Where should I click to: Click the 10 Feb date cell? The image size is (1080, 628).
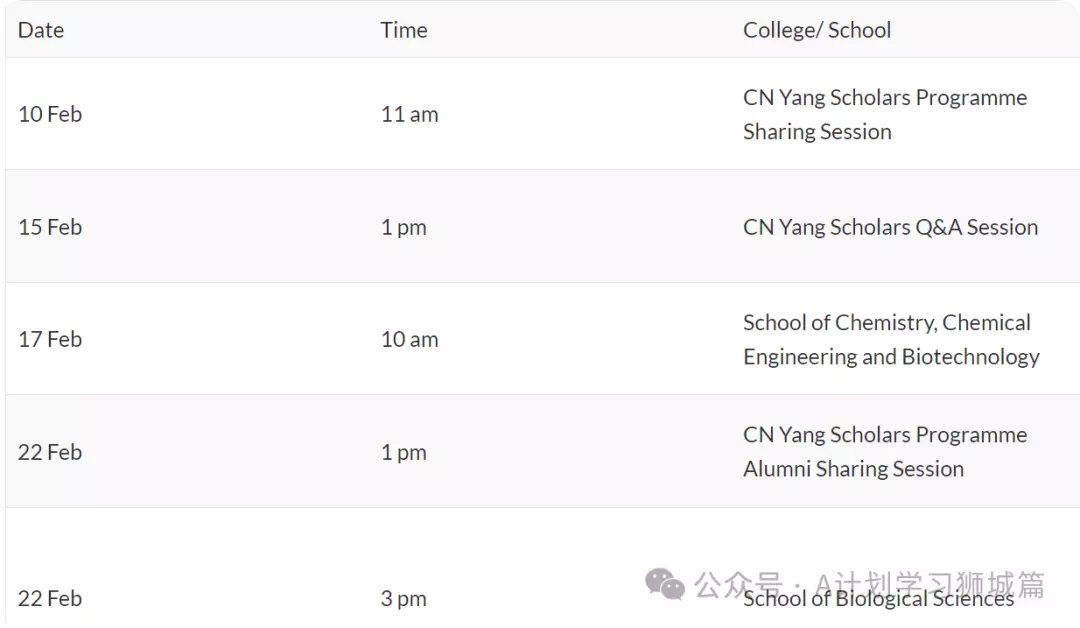pyautogui.click(x=50, y=114)
